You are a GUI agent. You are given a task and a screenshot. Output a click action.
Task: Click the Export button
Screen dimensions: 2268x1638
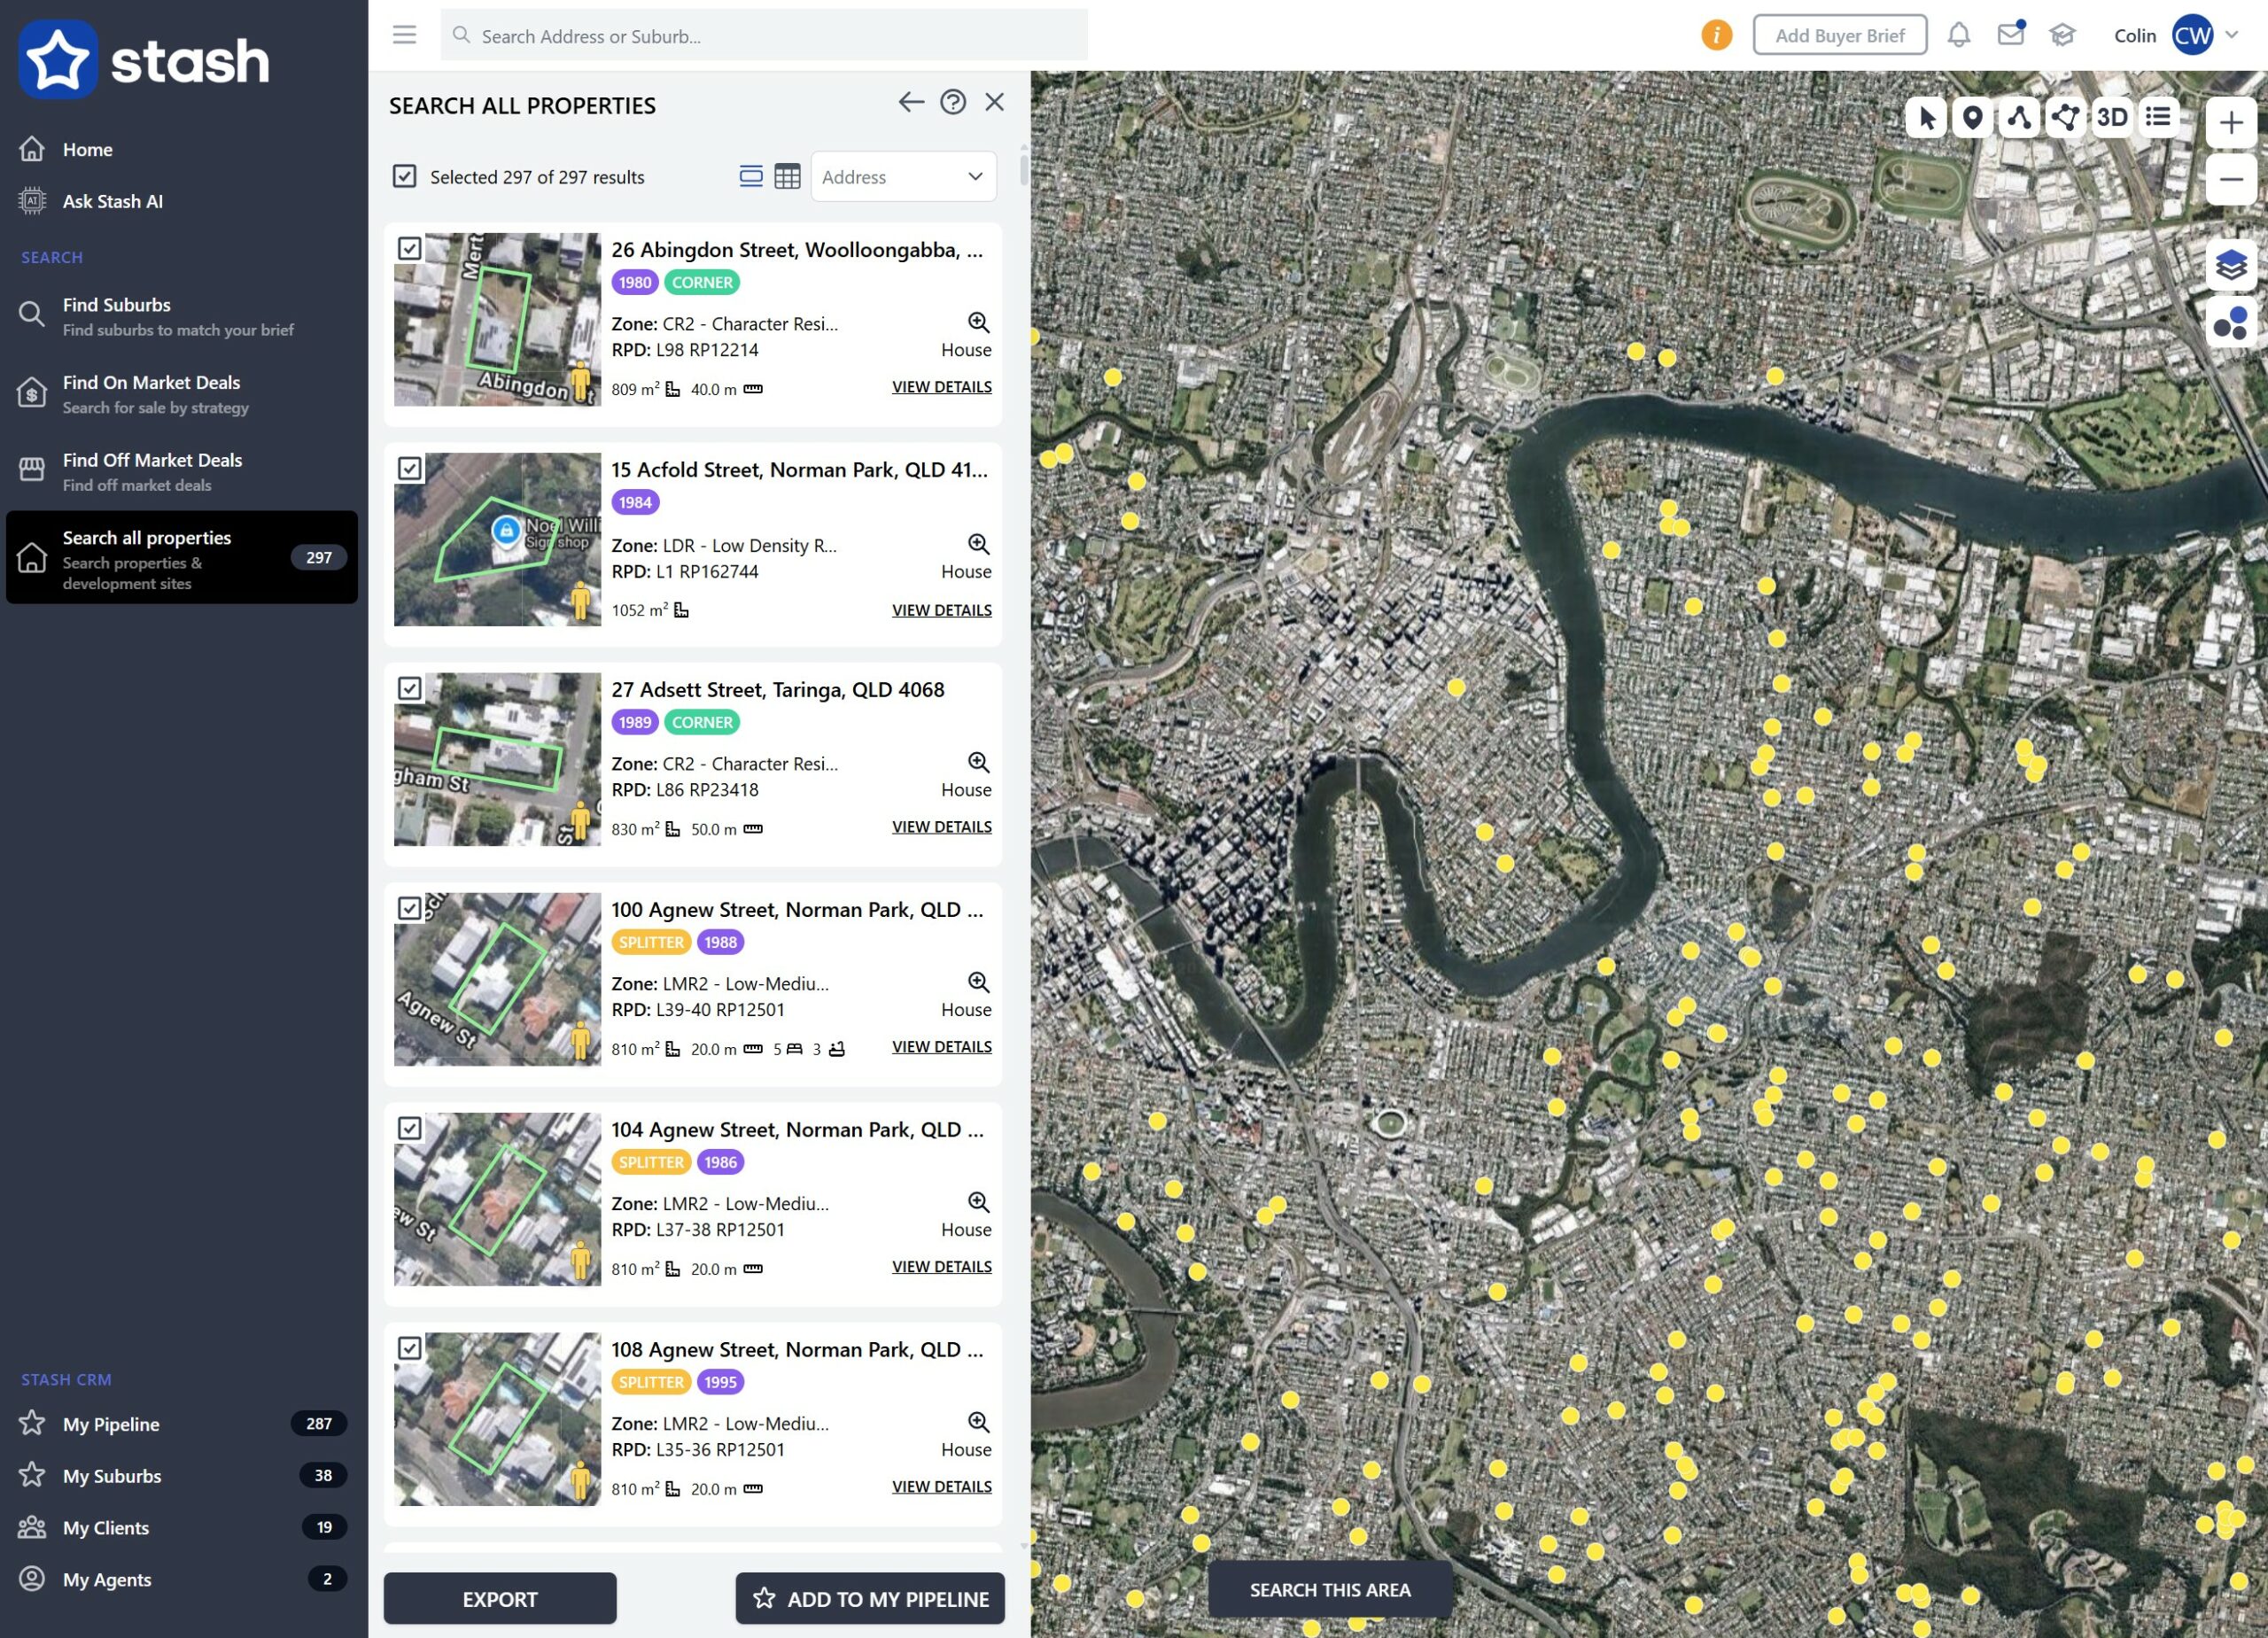coord(499,1598)
